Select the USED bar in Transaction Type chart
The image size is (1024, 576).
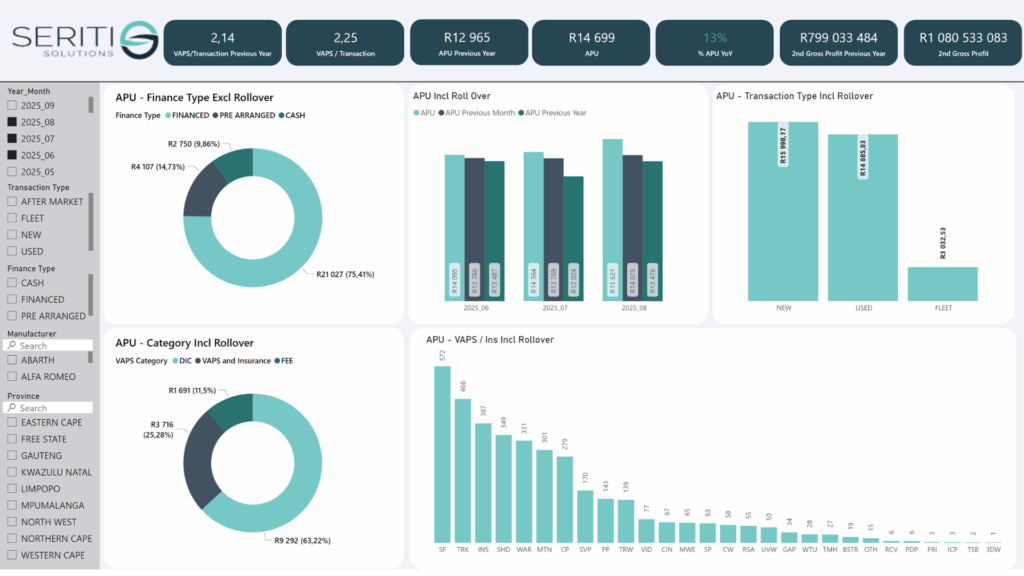click(x=863, y=218)
